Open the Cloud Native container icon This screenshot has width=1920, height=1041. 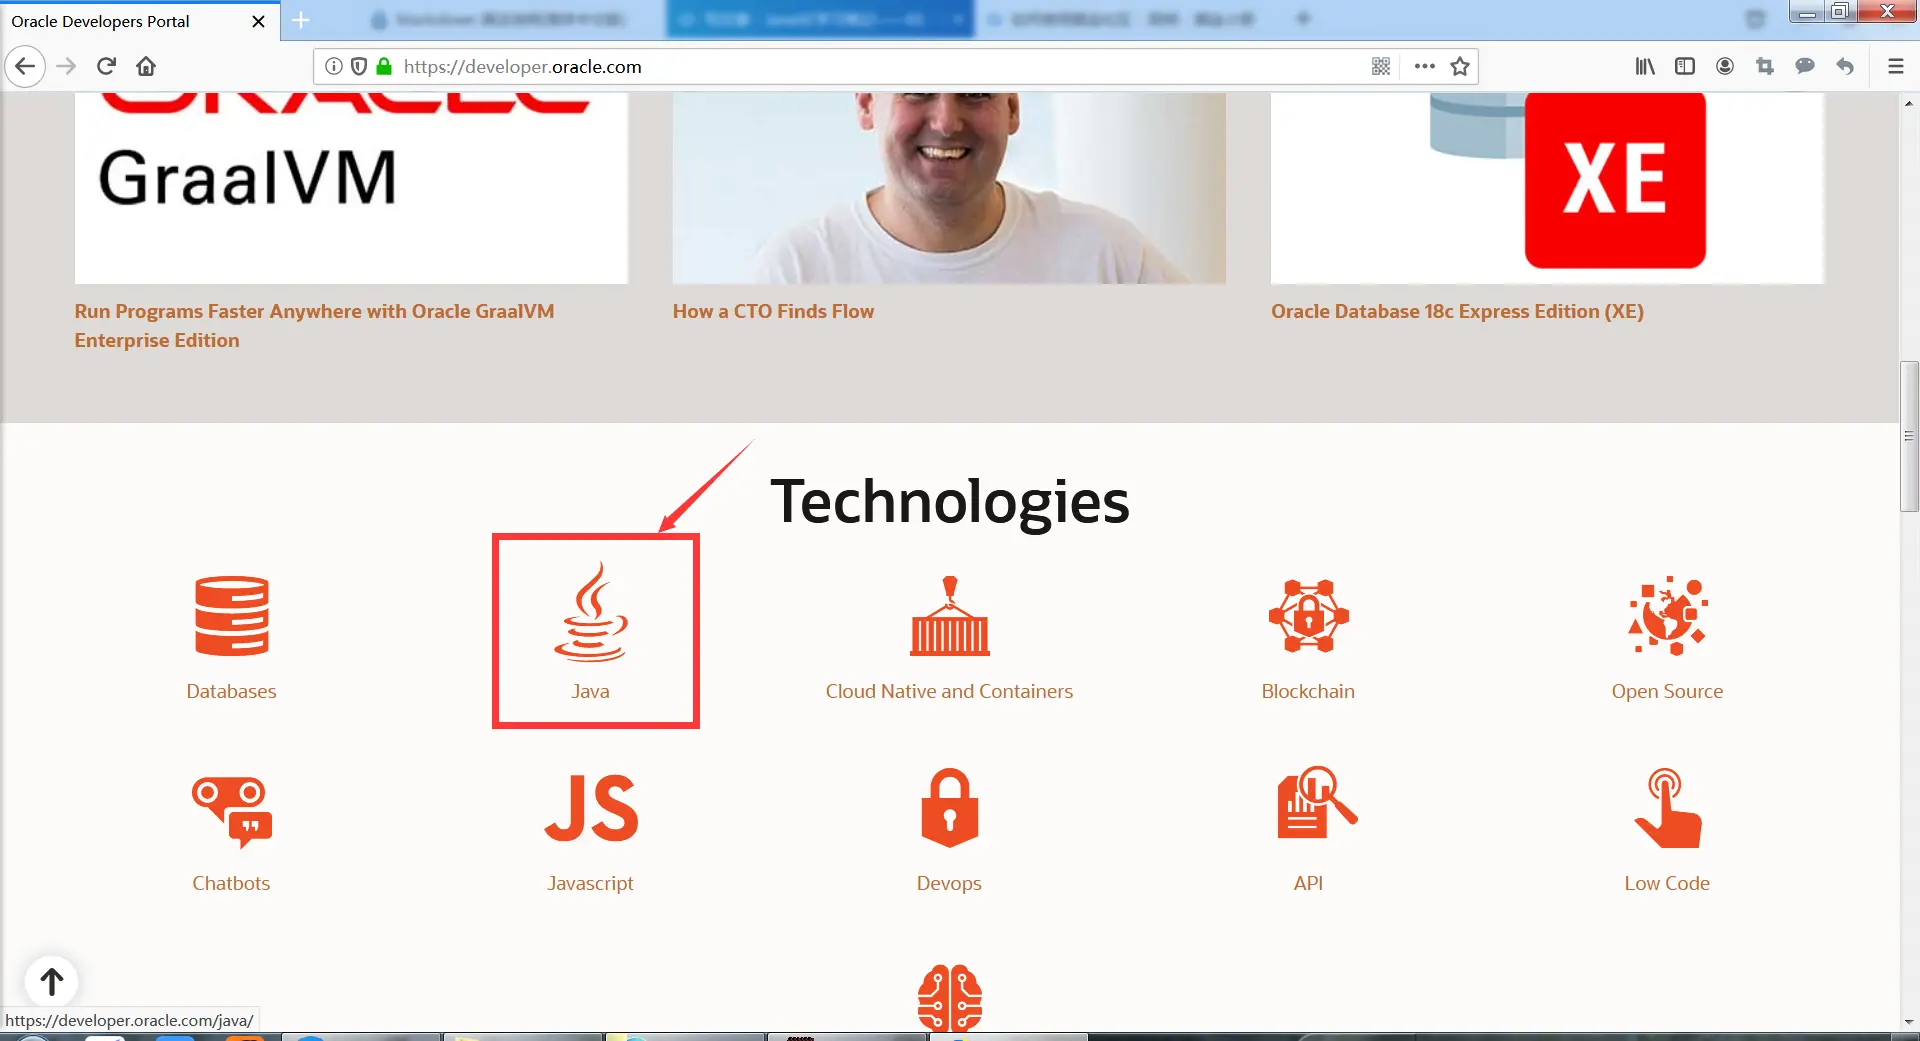pyautogui.click(x=949, y=616)
